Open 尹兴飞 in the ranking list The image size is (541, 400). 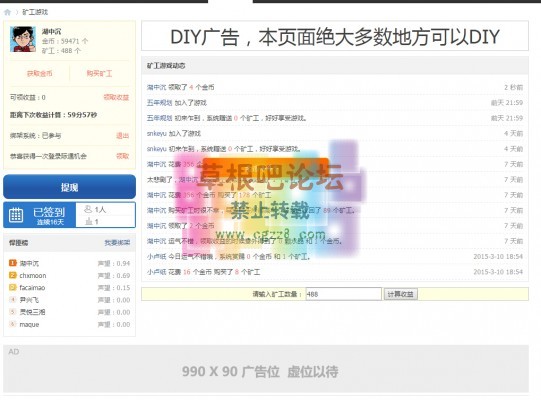click(29, 300)
